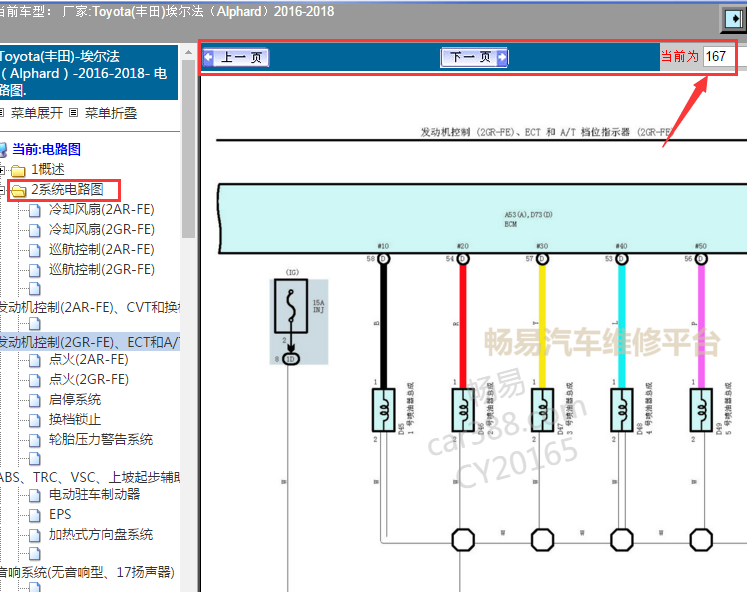Click document icon beside 换档锁止
Image resolution: width=747 pixels, height=592 pixels.
(x=35, y=420)
